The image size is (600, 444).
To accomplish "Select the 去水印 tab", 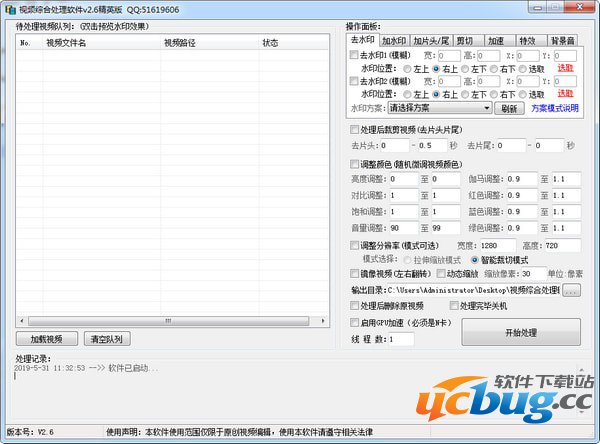I will 362,39.
